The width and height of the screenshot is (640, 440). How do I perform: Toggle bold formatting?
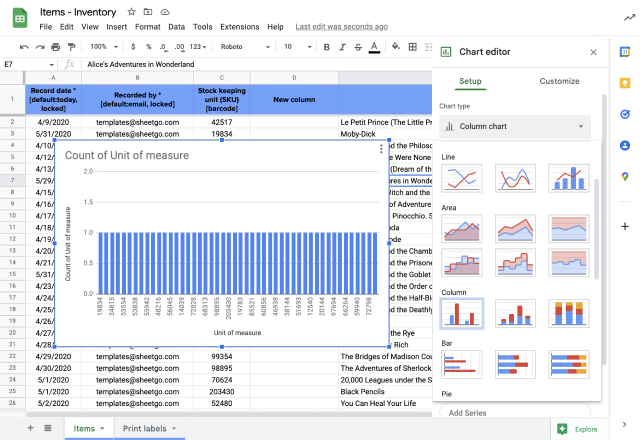pos(327,47)
